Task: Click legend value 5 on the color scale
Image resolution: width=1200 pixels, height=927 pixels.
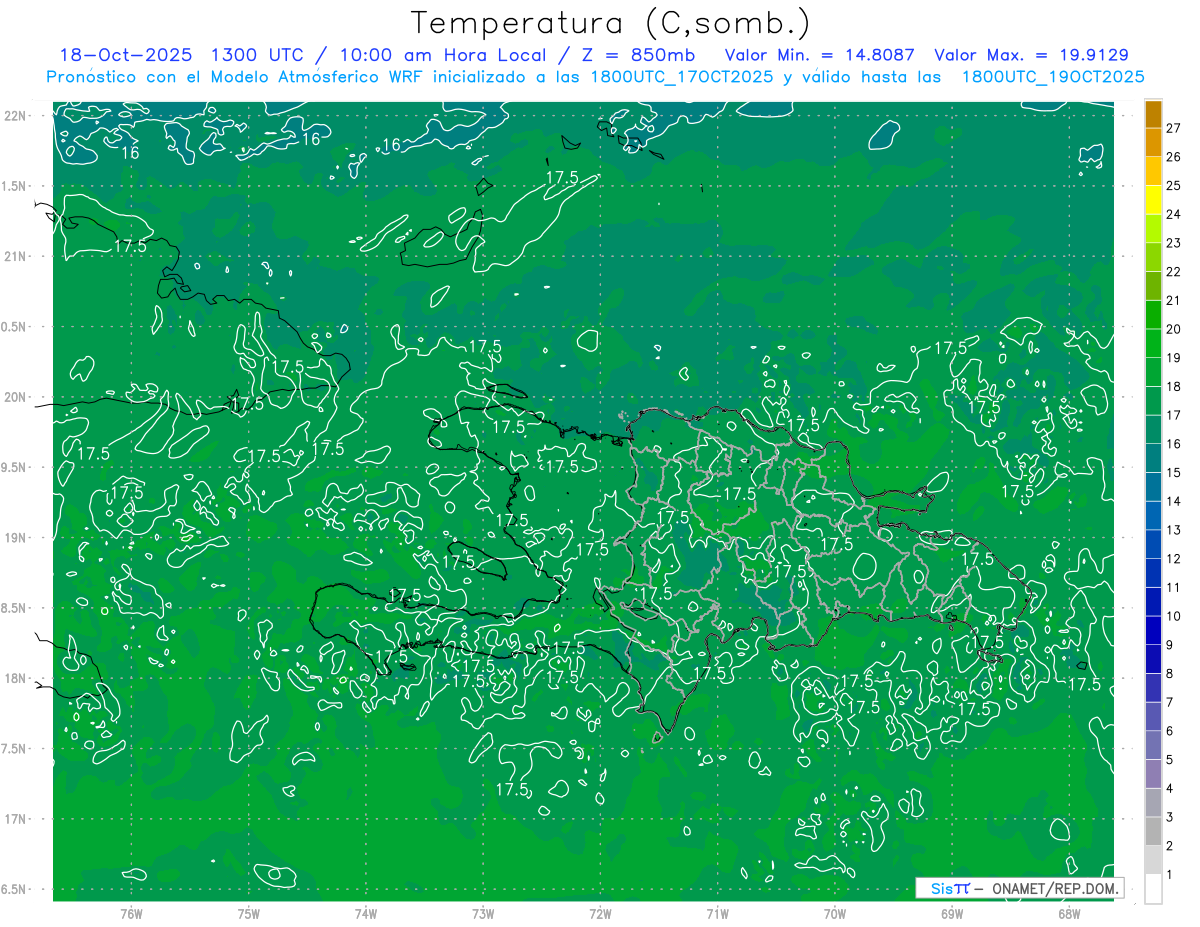Action: click(x=1170, y=760)
